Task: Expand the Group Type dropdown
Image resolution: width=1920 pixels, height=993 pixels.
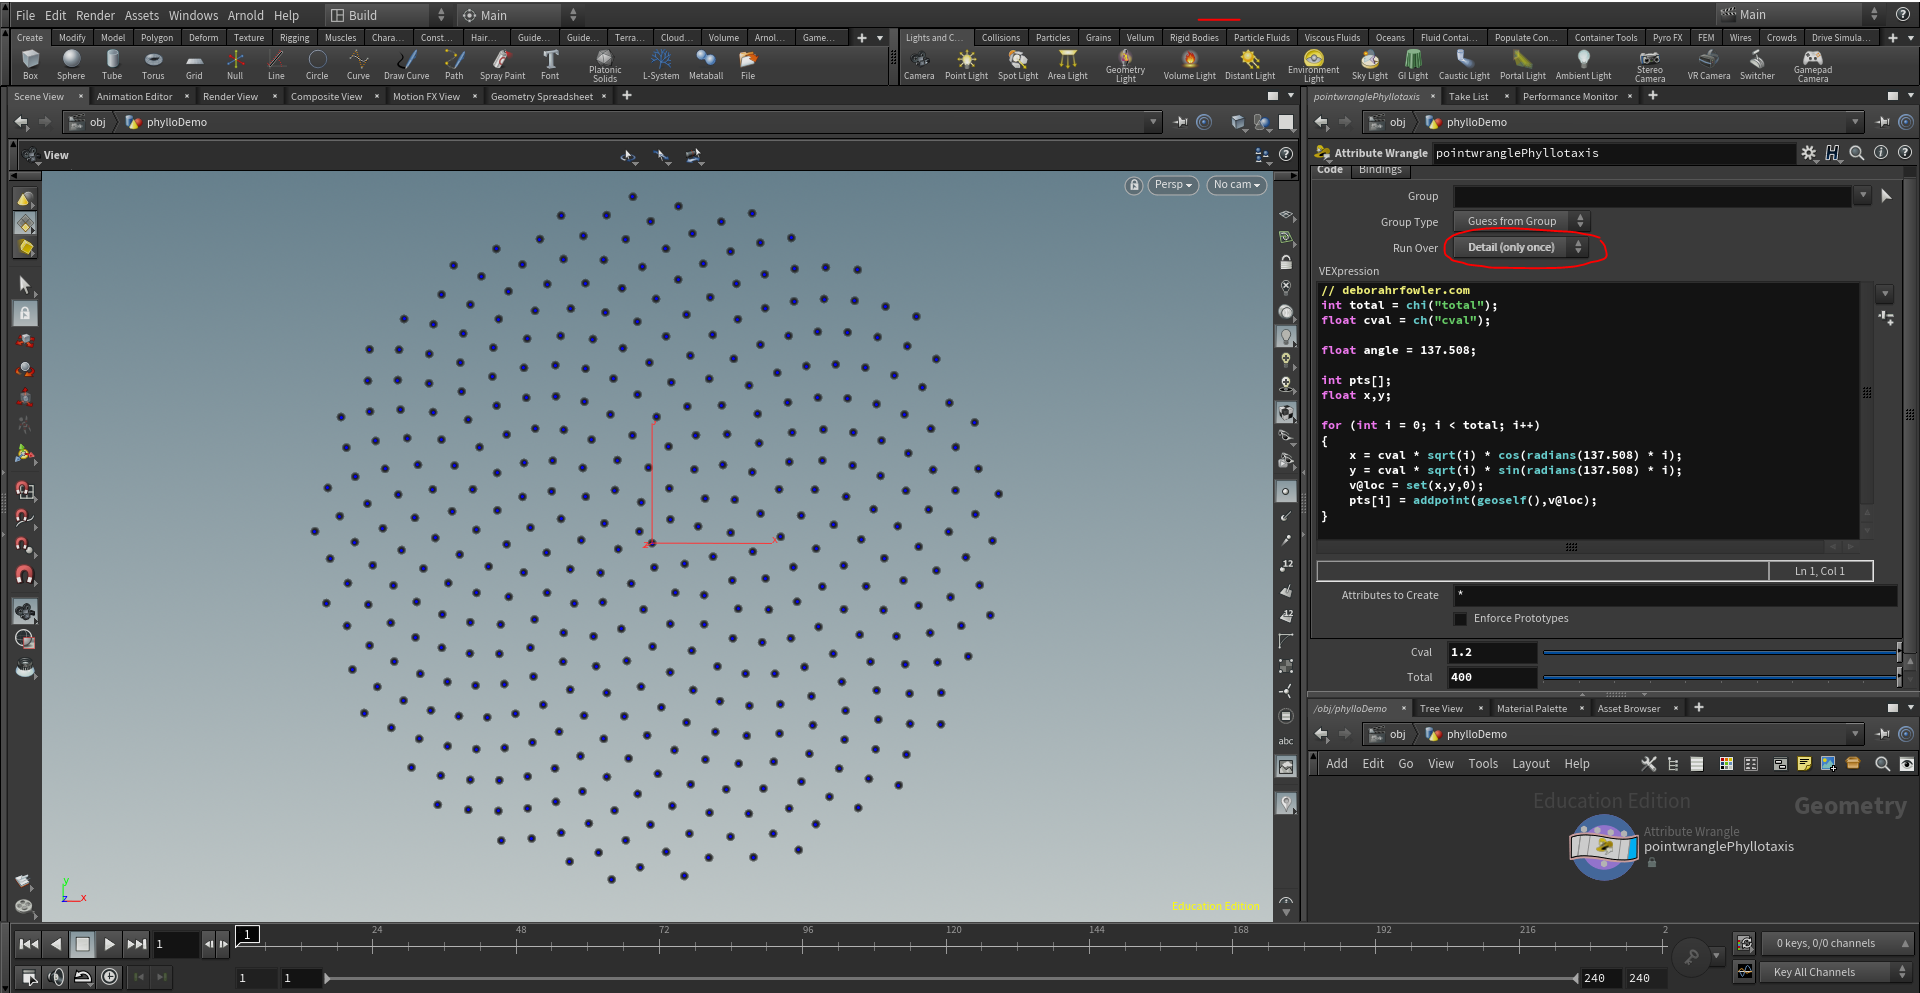Action: coord(1520,222)
